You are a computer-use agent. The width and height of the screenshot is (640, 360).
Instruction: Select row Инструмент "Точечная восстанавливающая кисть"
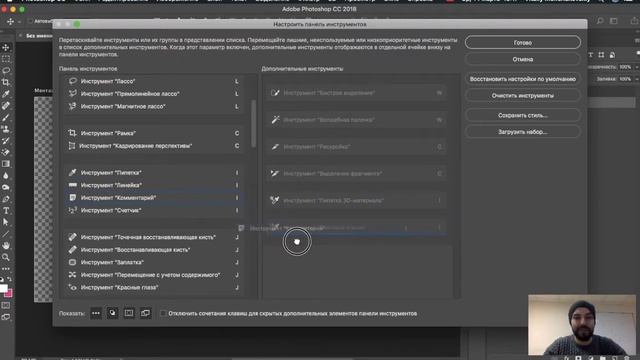154,237
